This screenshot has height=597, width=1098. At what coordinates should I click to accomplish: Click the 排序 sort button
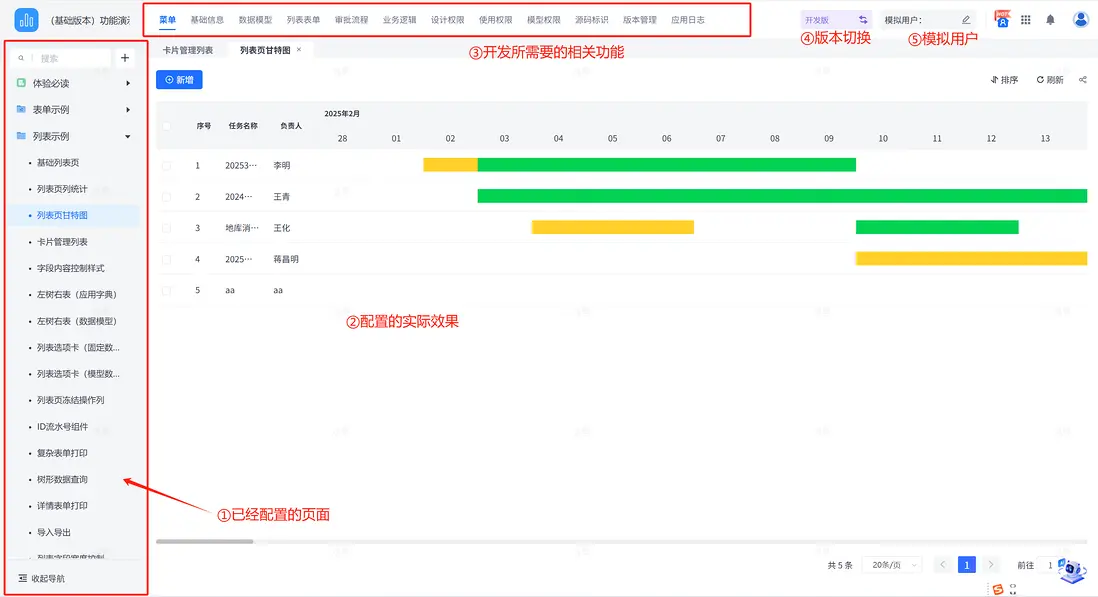click(1004, 80)
